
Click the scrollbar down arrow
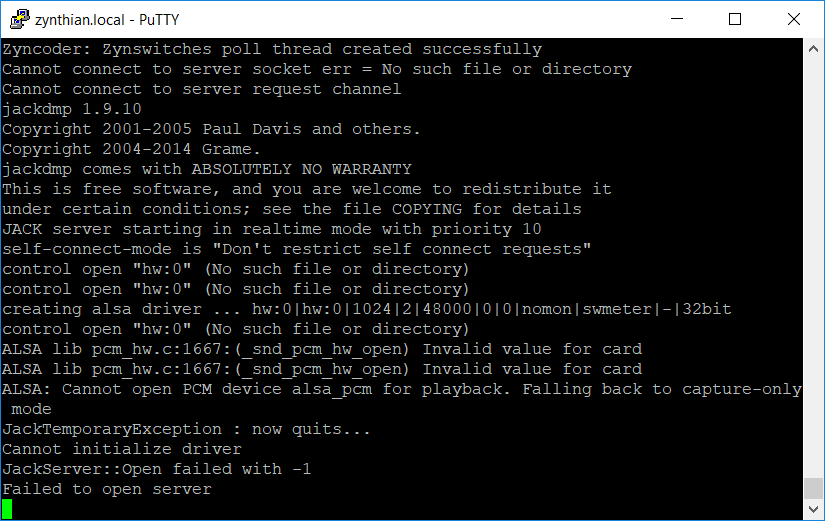(813, 509)
